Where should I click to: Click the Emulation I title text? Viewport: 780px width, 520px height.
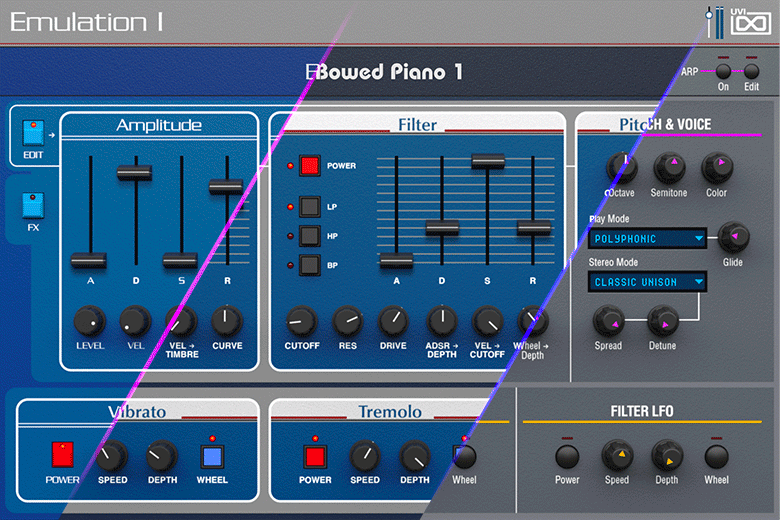pyautogui.click(x=87, y=22)
